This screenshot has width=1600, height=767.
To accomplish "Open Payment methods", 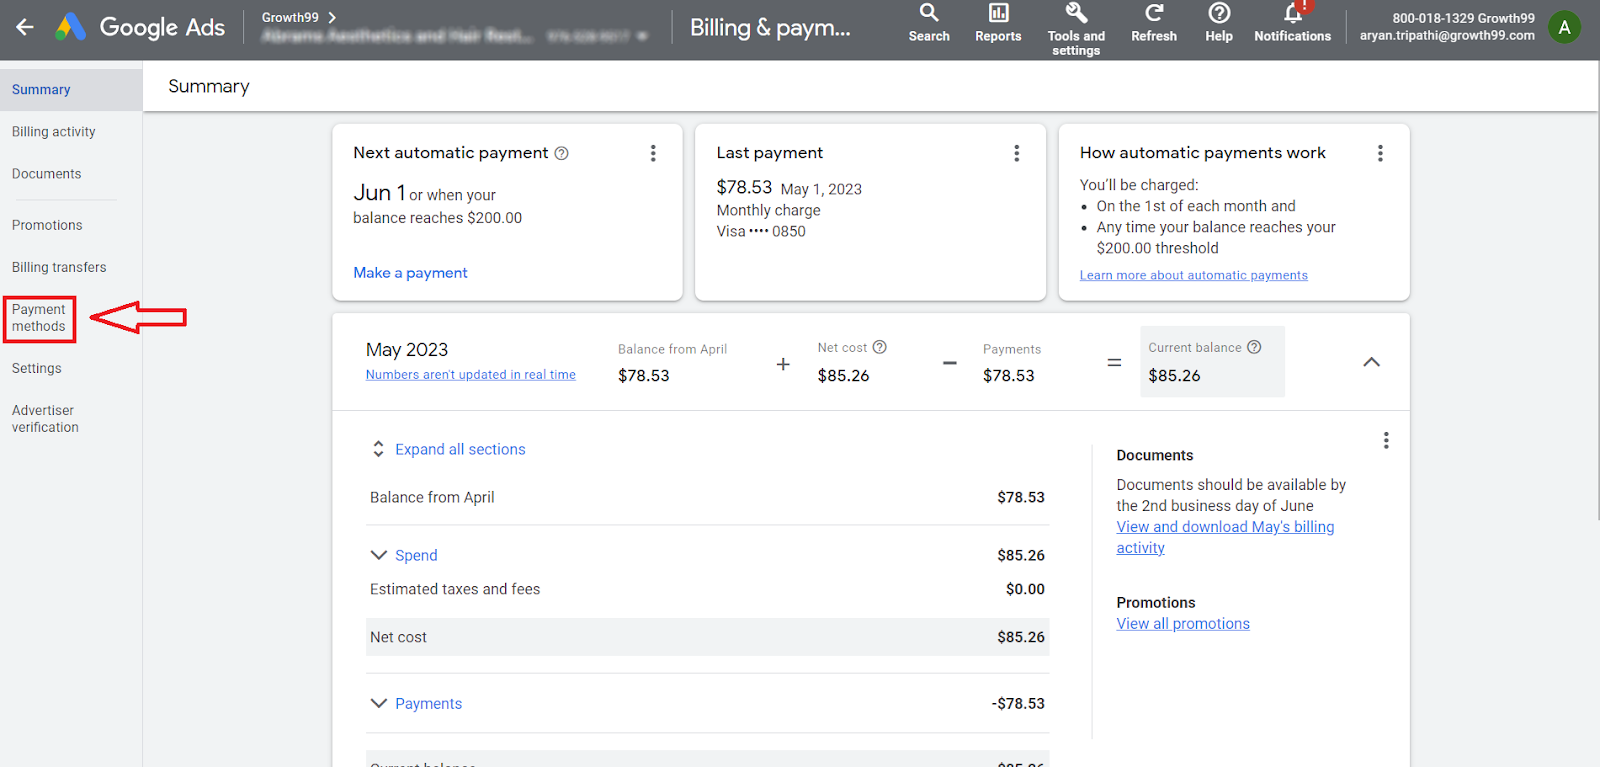I will coord(39,318).
